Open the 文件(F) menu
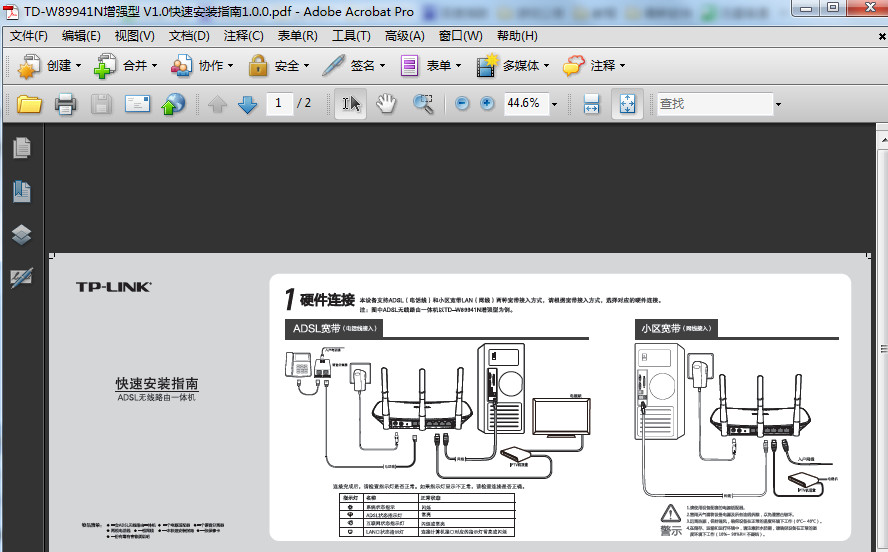The height and width of the screenshot is (552, 888). coord(28,36)
